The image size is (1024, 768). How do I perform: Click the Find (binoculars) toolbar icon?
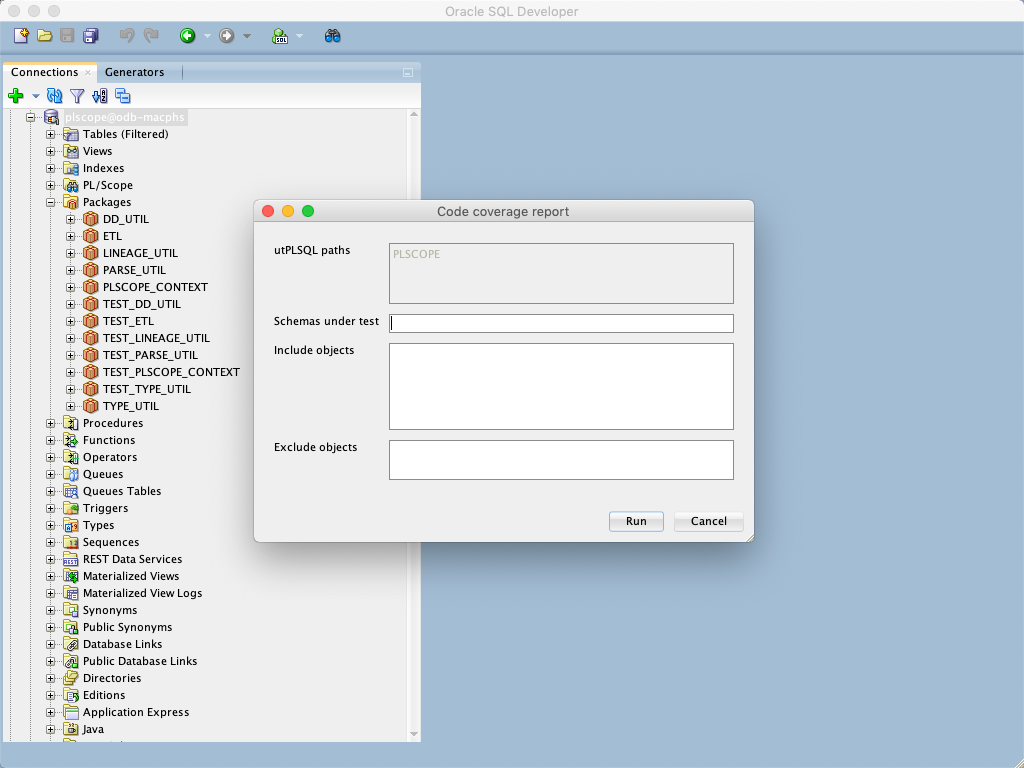click(332, 35)
